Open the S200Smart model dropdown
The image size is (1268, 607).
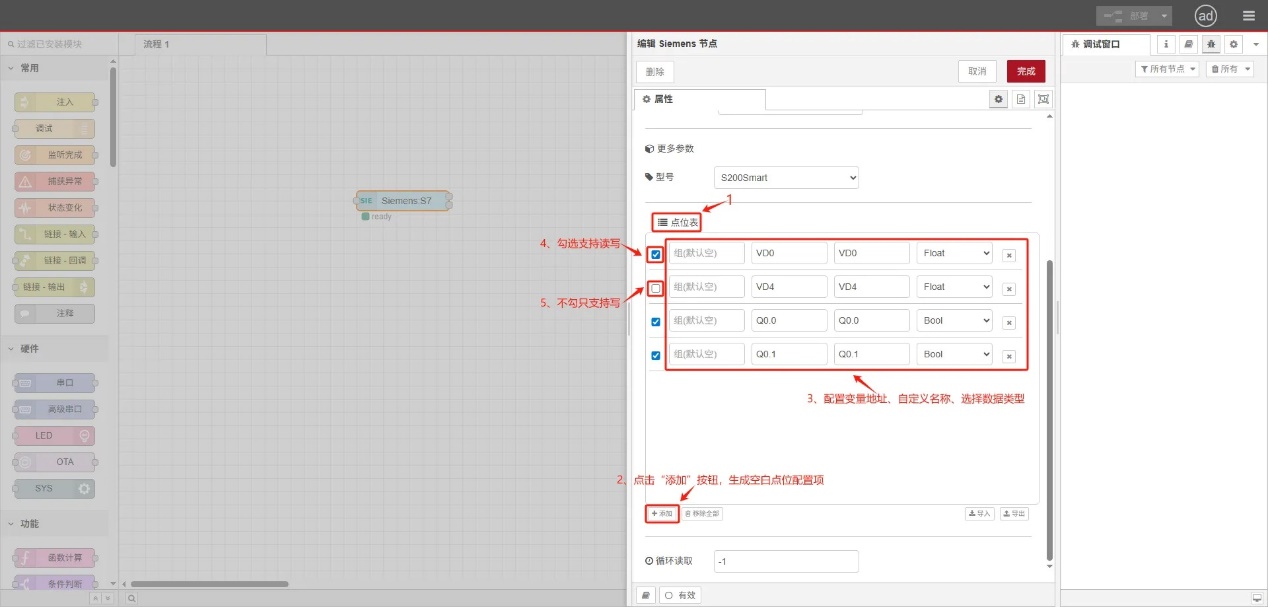pos(788,178)
